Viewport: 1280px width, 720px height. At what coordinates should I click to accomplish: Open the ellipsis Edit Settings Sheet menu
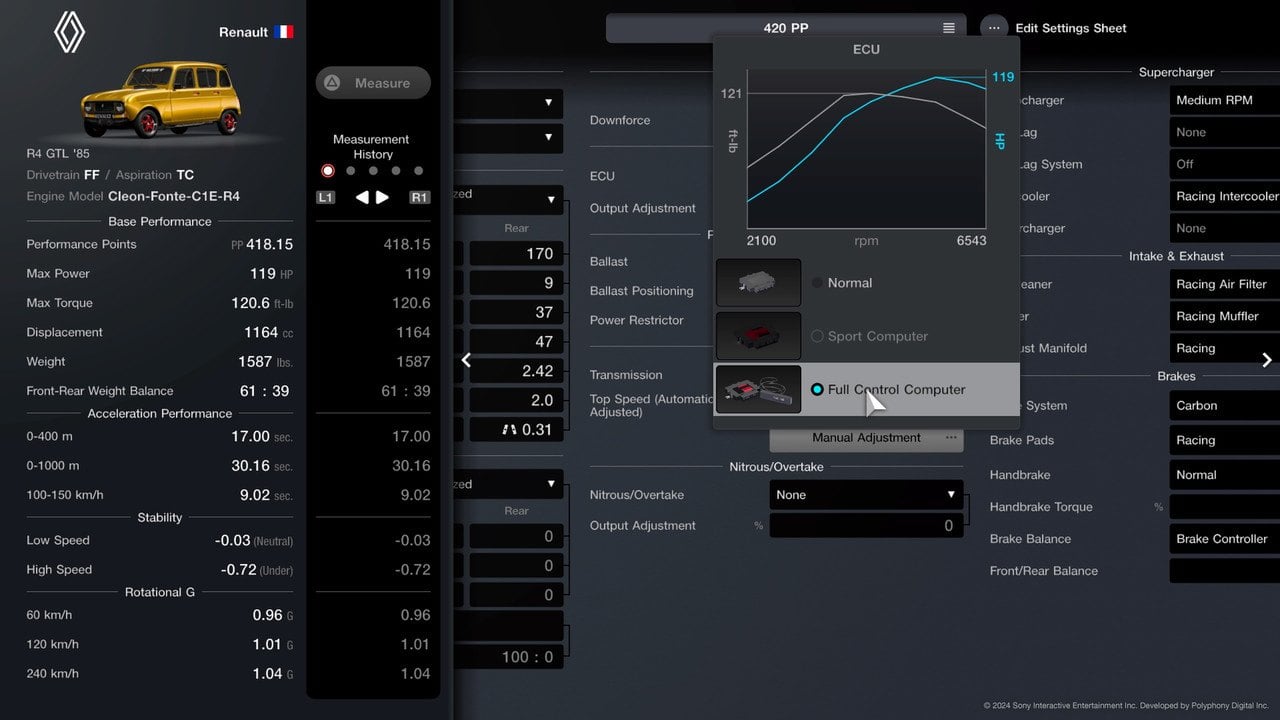click(994, 28)
